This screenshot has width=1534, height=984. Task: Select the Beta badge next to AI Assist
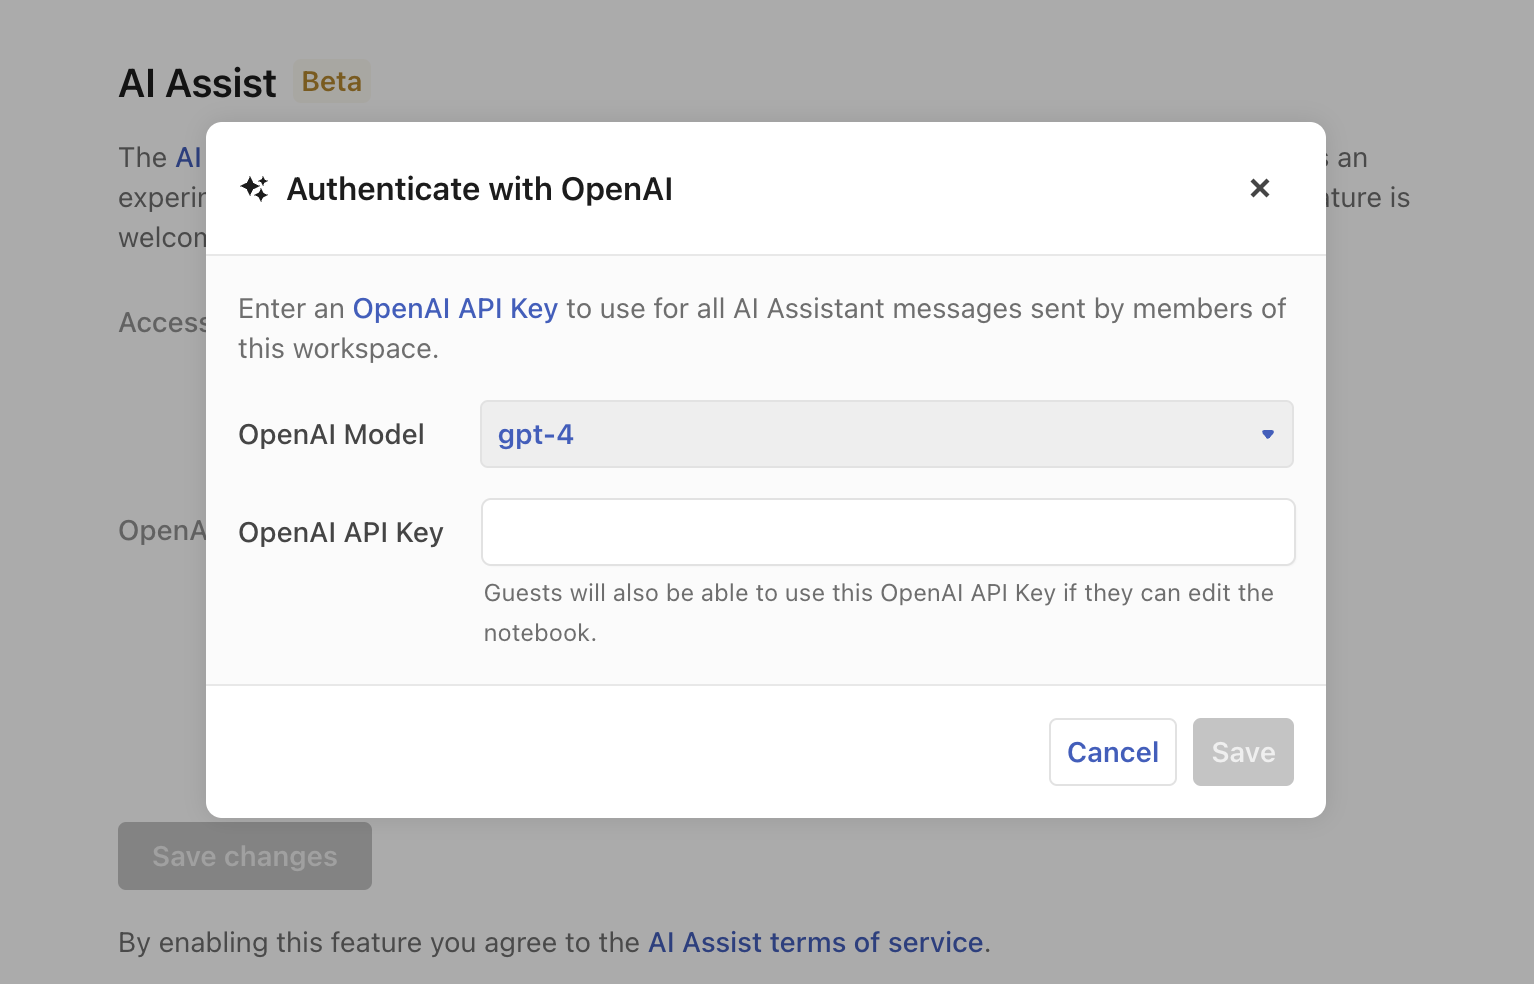click(331, 81)
